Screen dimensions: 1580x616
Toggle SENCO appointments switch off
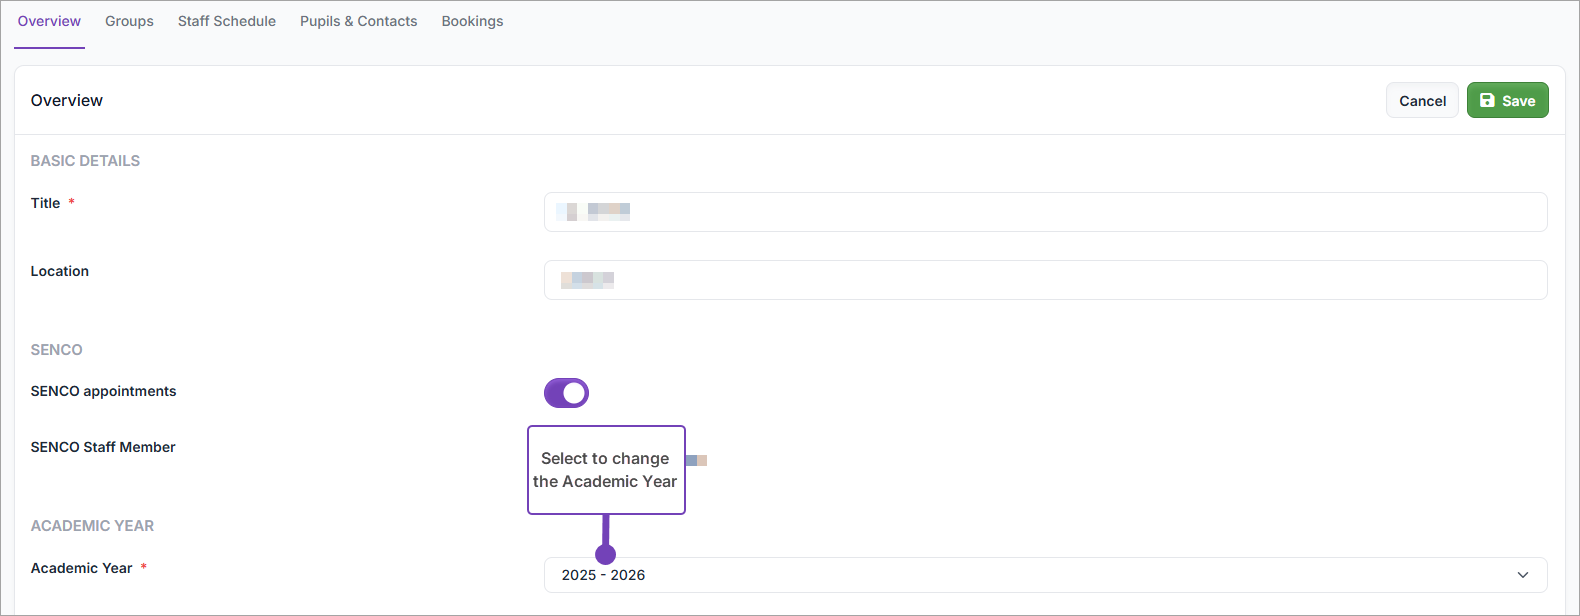click(x=566, y=393)
